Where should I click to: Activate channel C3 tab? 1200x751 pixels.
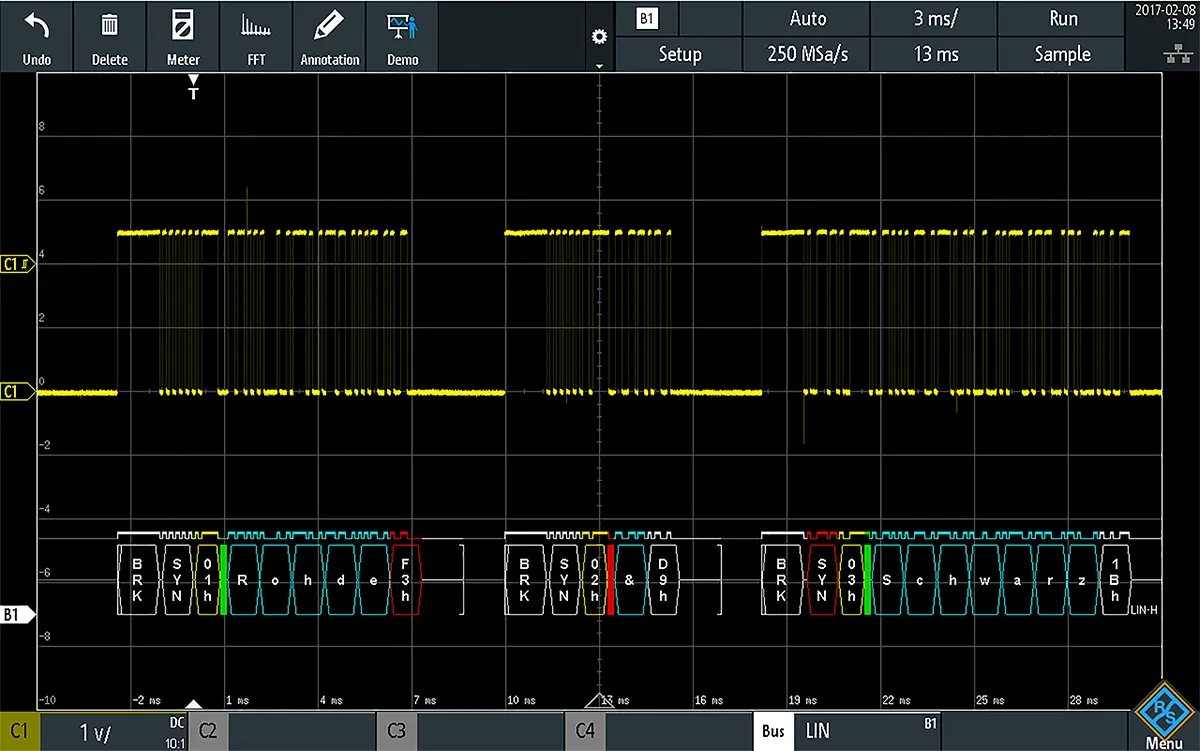click(396, 732)
